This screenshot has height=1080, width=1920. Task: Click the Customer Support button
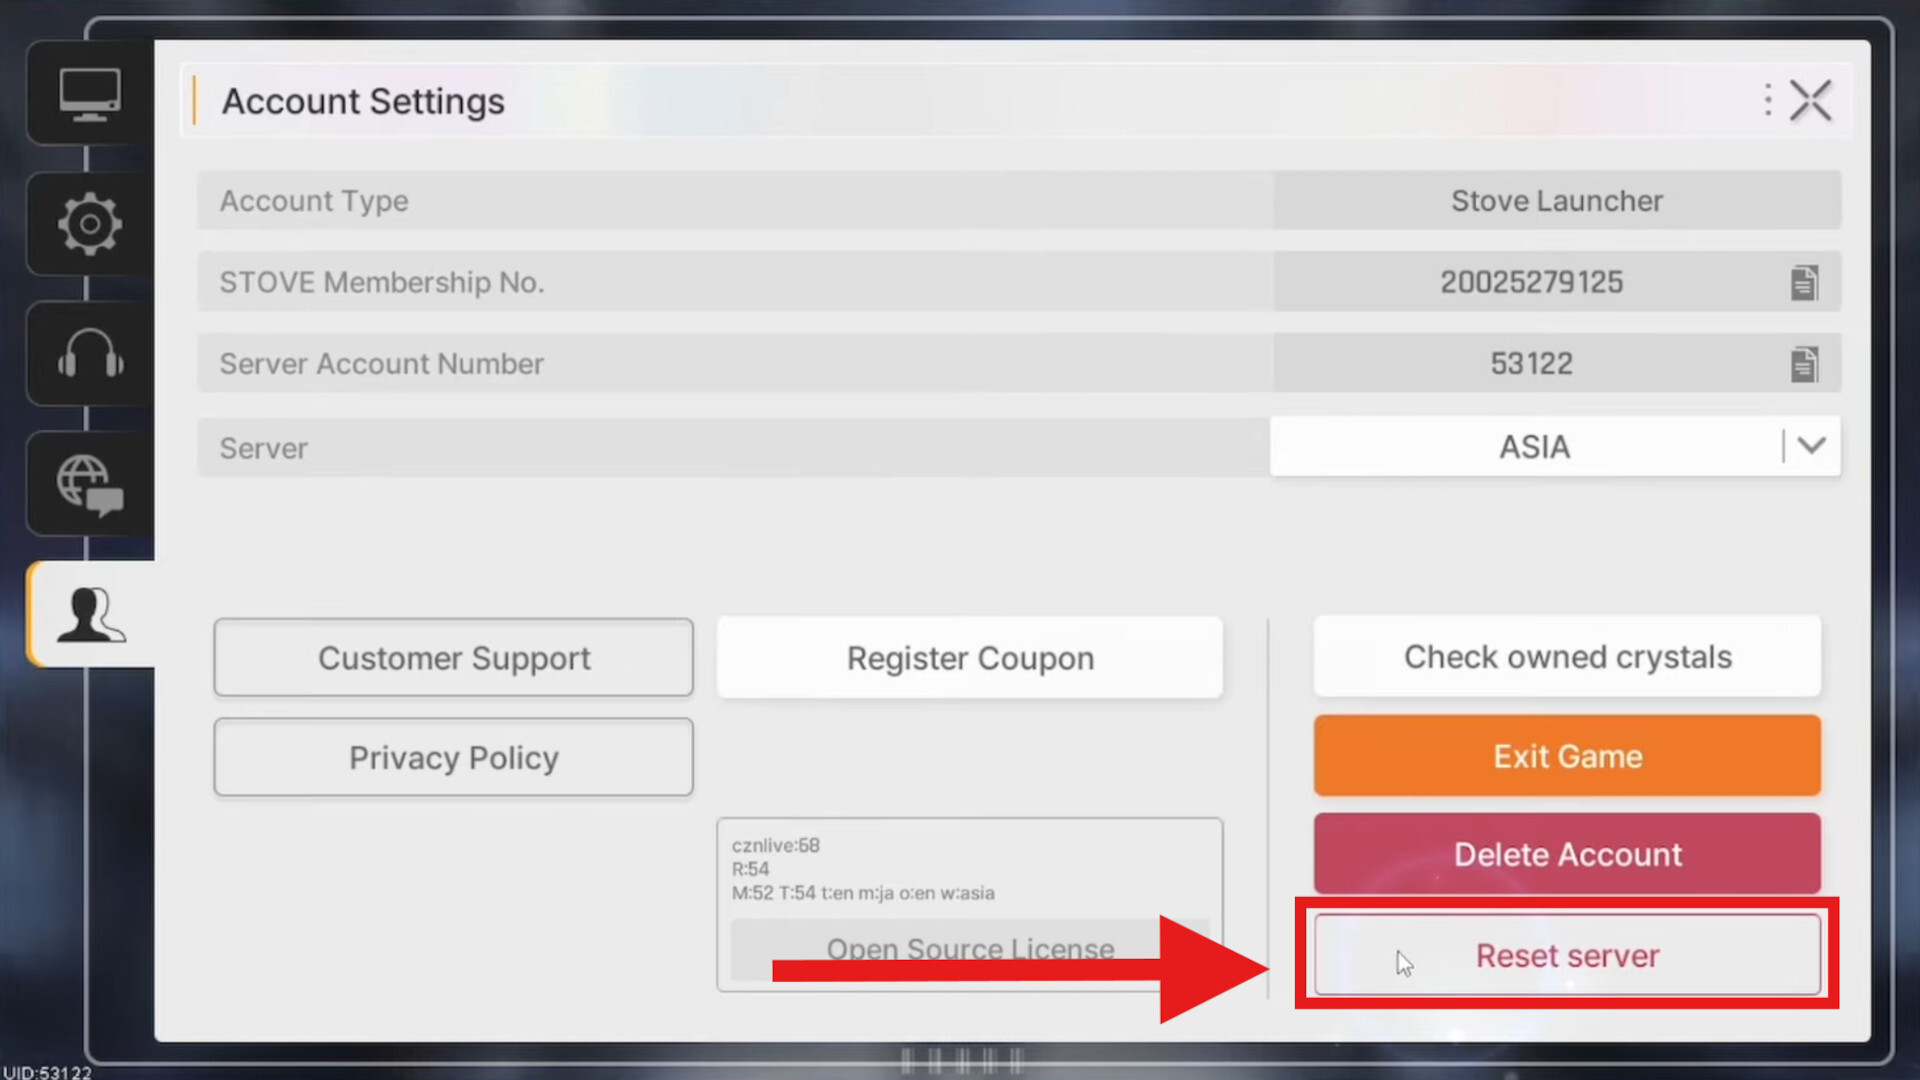pos(453,658)
